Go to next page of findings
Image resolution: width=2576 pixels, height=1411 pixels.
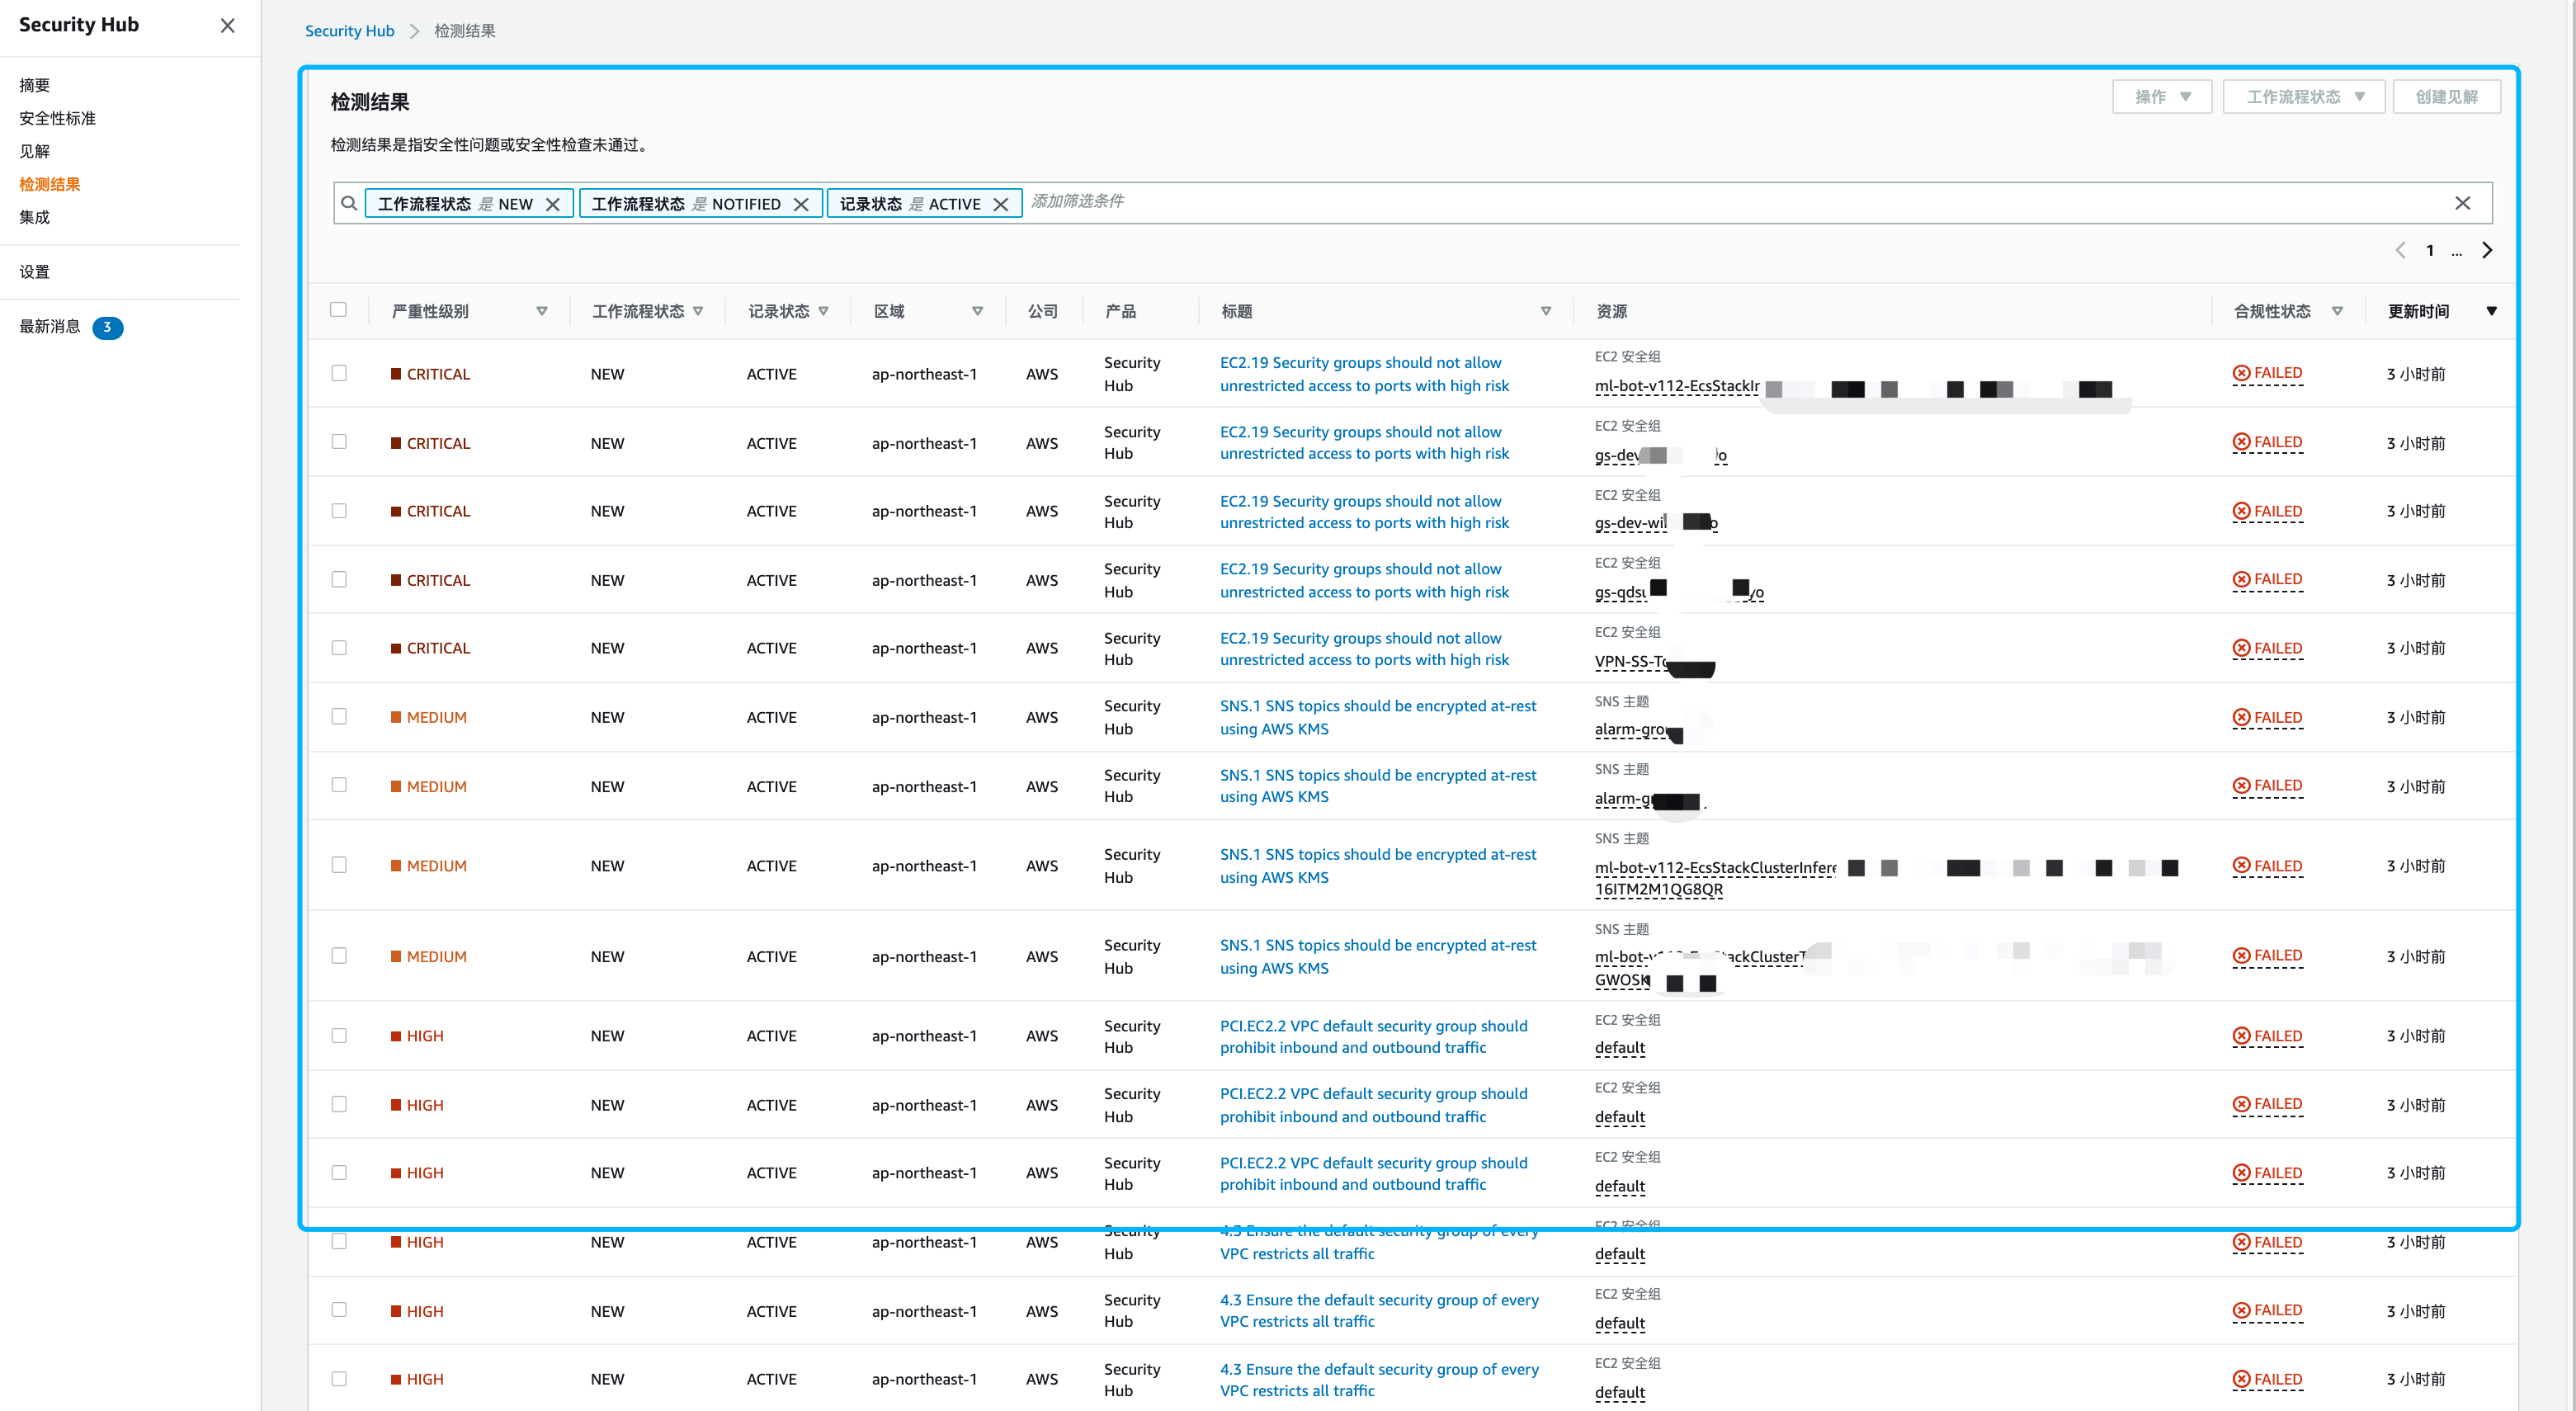tap(2487, 250)
